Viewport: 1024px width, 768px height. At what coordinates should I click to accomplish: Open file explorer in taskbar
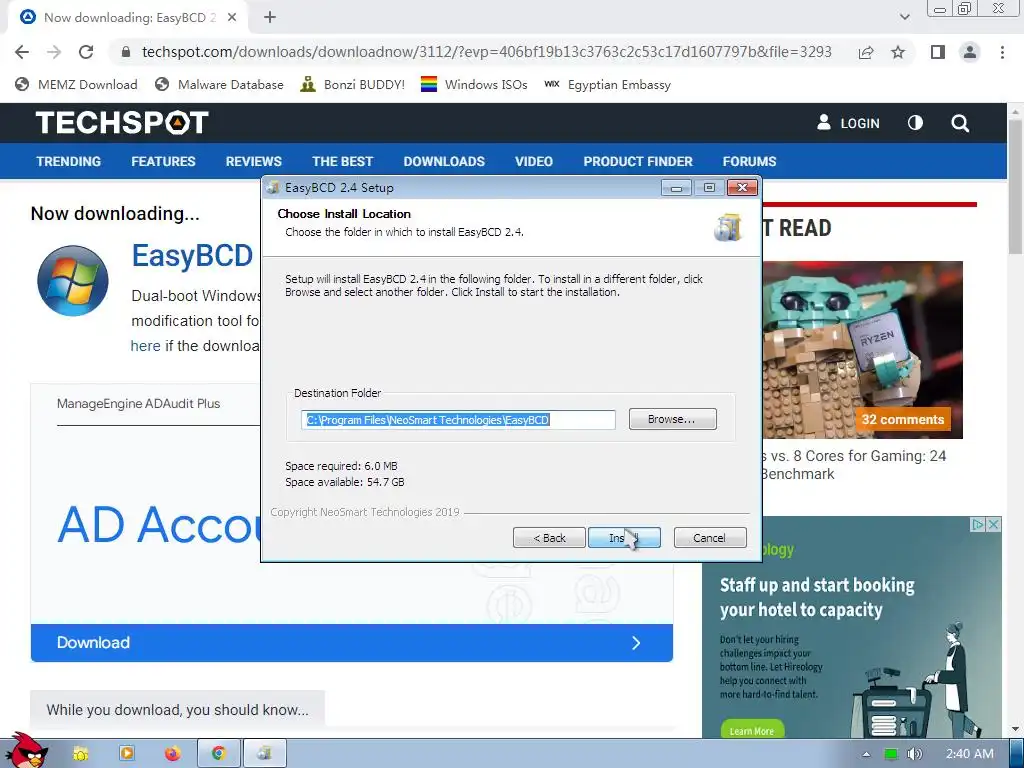pos(81,754)
